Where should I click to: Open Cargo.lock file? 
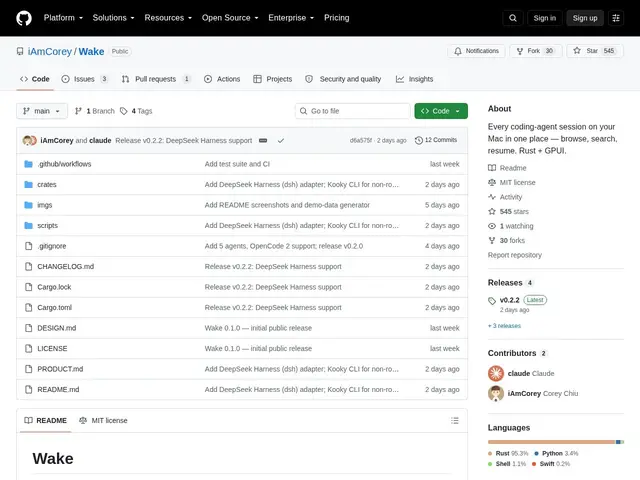tap(54, 287)
